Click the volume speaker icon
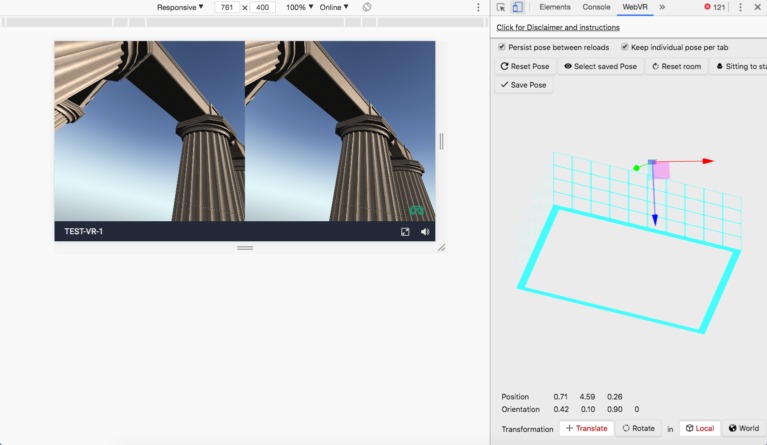The width and height of the screenshot is (767, 445). click(425, 232)
